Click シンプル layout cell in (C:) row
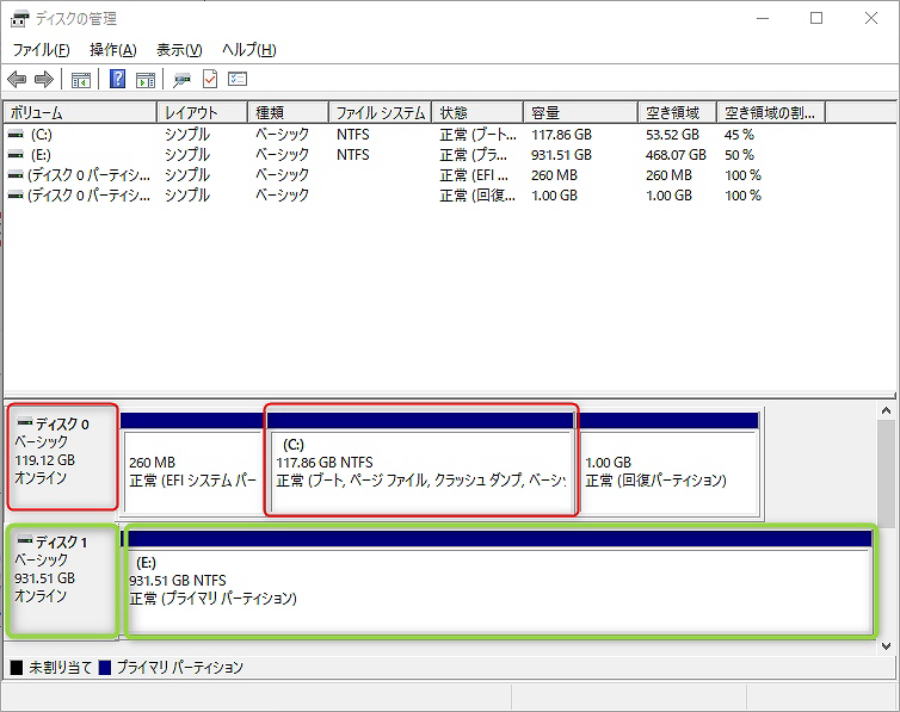Image resolution: width=900 pixels, height=712 pixels. [187, 134]
